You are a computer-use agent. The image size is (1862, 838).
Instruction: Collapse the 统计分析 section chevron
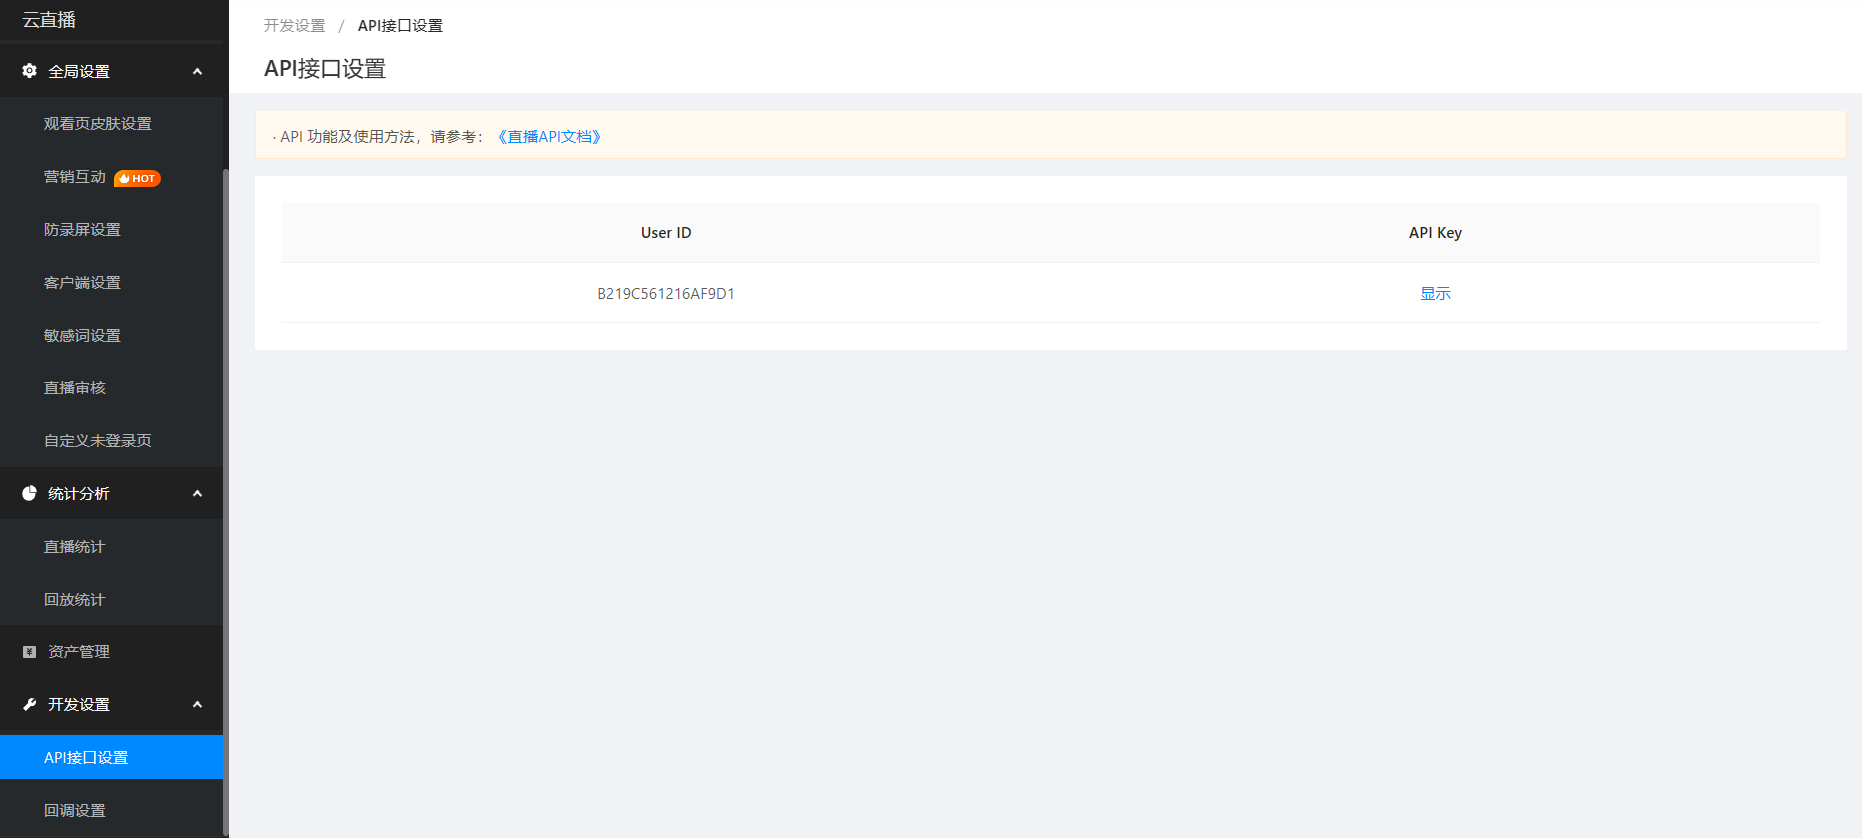point(197,493)
